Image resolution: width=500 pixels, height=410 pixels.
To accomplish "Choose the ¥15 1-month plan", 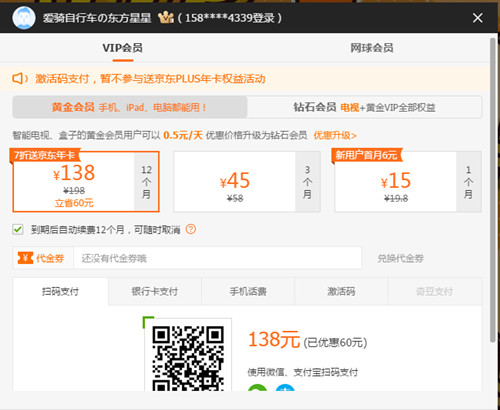I will pyautogui.click(x=408, y=182).
